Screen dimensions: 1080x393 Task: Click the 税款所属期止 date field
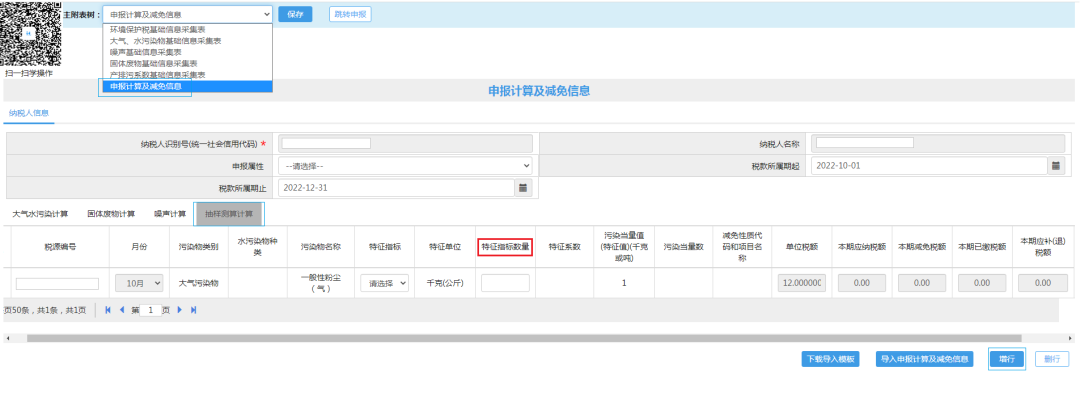click(x=397, y=187)
